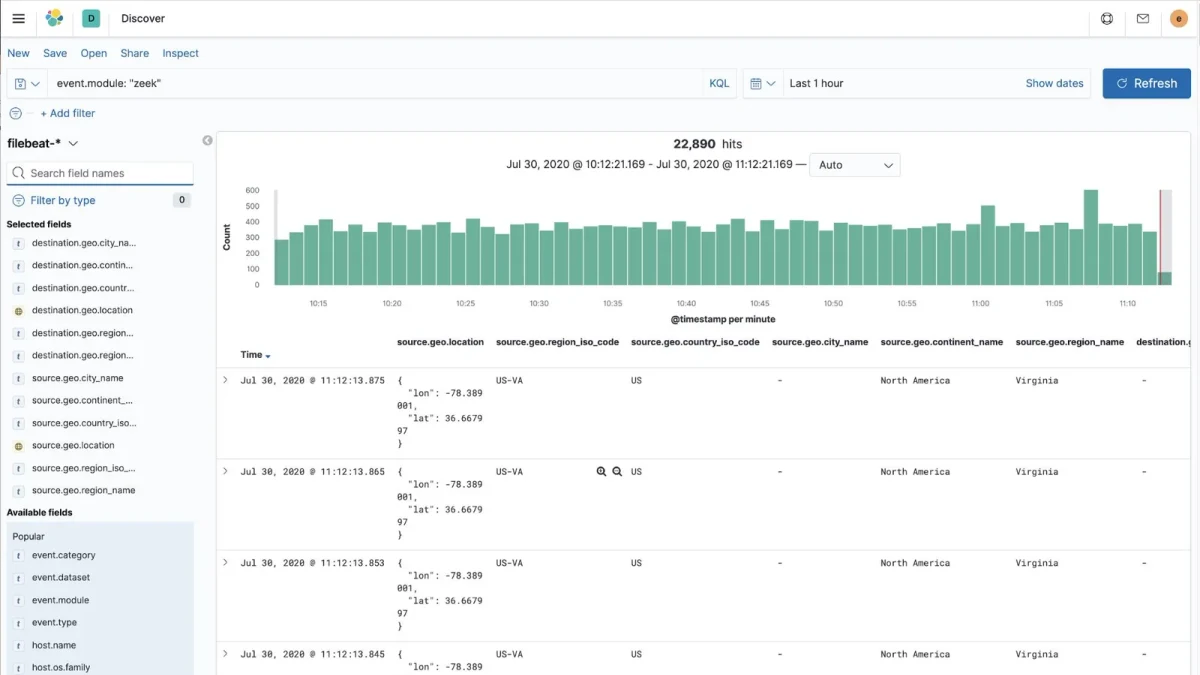This screenshot has height=675, width=1200.
Task: Open saved query menu icon
Action: [x=27, y=84]
